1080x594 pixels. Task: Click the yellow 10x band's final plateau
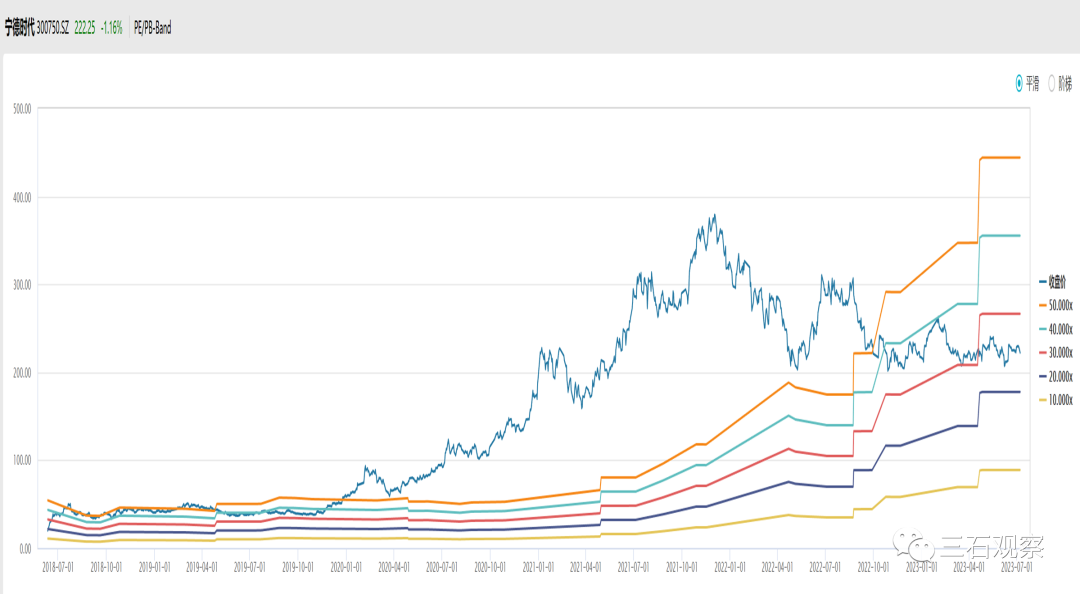pos(1000,470)
